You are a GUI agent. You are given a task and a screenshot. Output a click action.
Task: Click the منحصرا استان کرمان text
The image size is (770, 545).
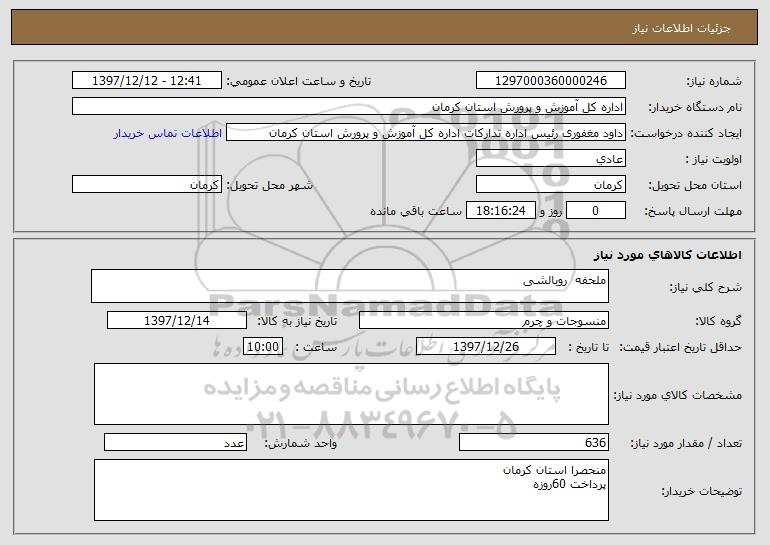(554, 470)
